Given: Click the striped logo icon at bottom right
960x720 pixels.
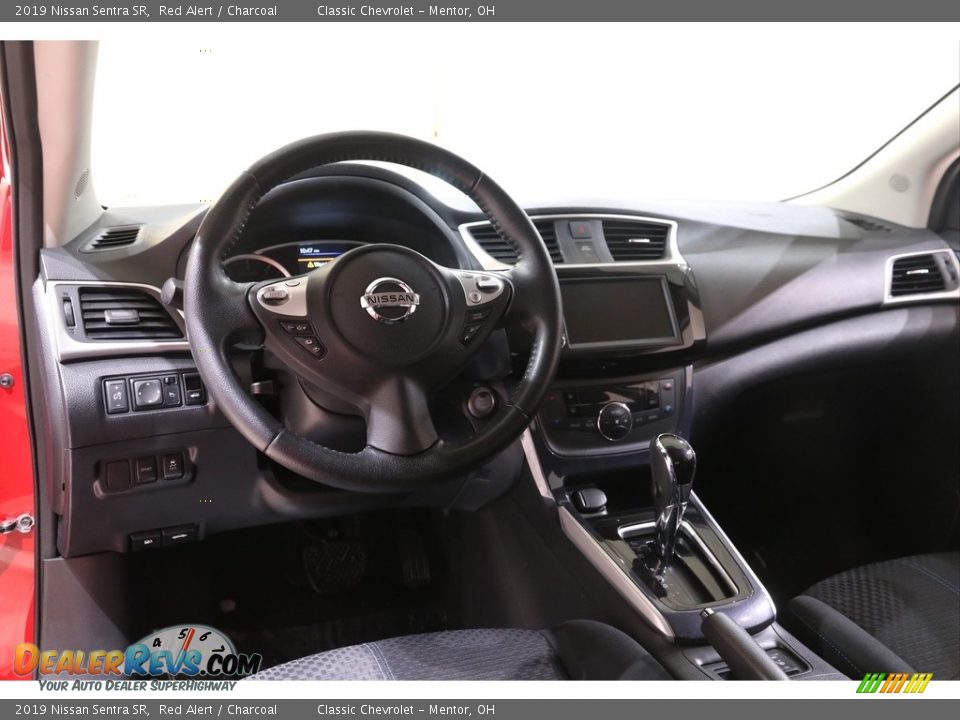Looking at the screenshot, I should (894, 683).
